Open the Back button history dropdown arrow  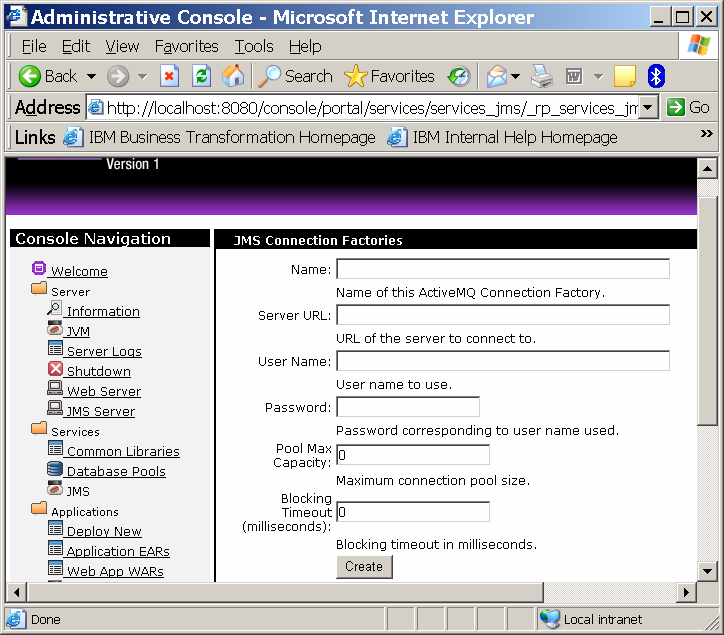[x=91, y=77]
